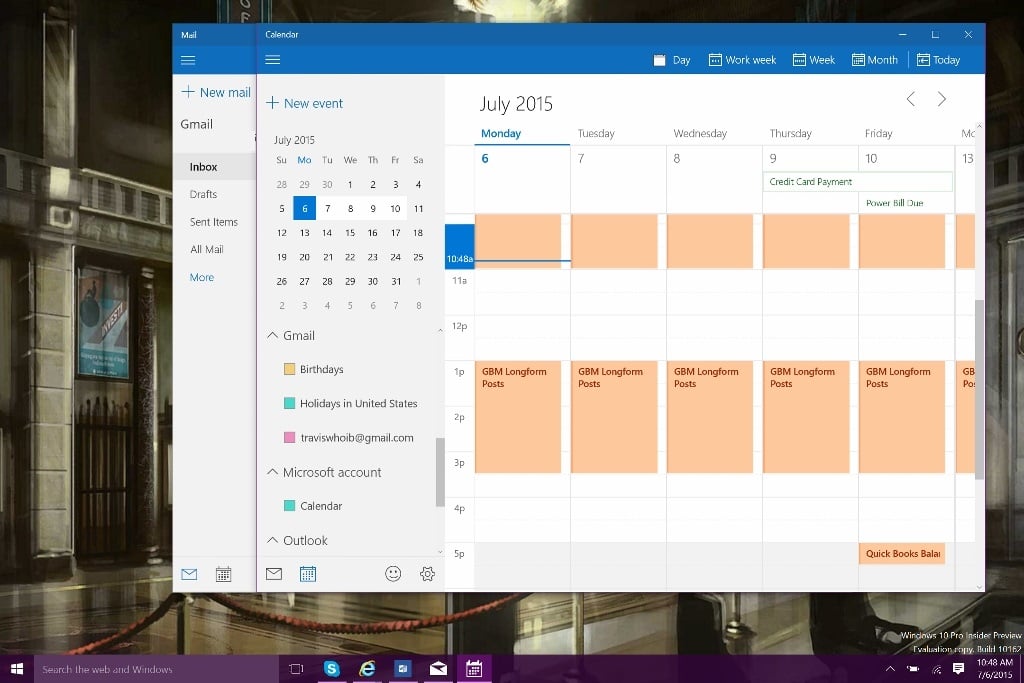Open Friday GBM Longform Posts event
The width and height of the screenshot is (1024, 683).
pyautogui.click(x=902, y=417)
